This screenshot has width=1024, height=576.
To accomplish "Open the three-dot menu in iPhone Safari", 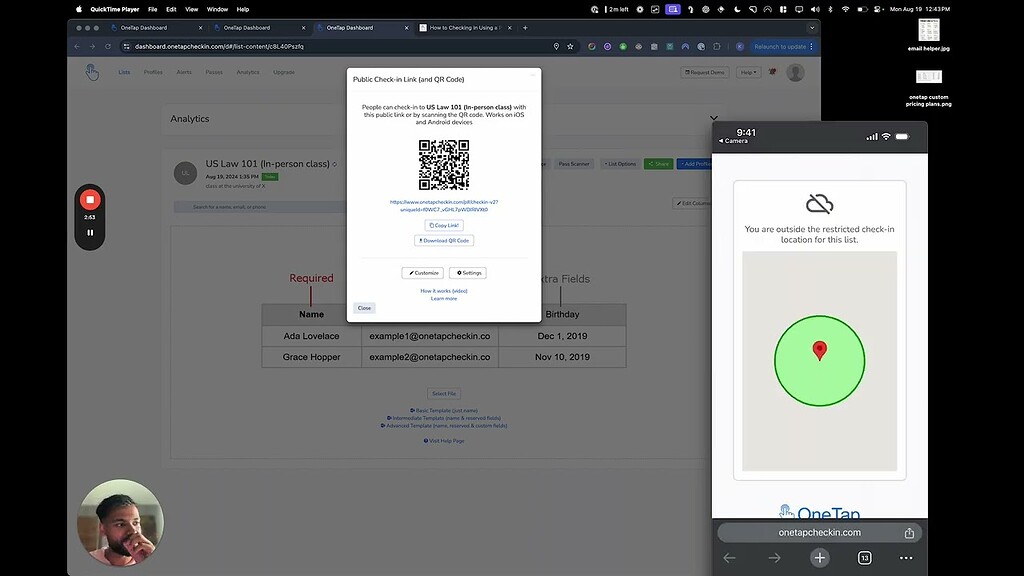I will [906, 557].
